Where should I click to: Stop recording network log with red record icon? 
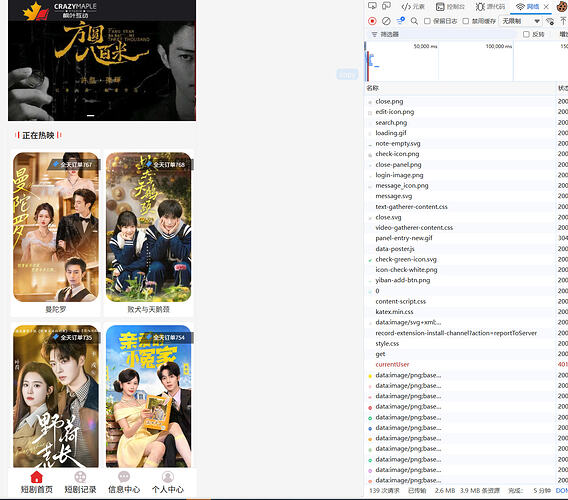point(372,21)
